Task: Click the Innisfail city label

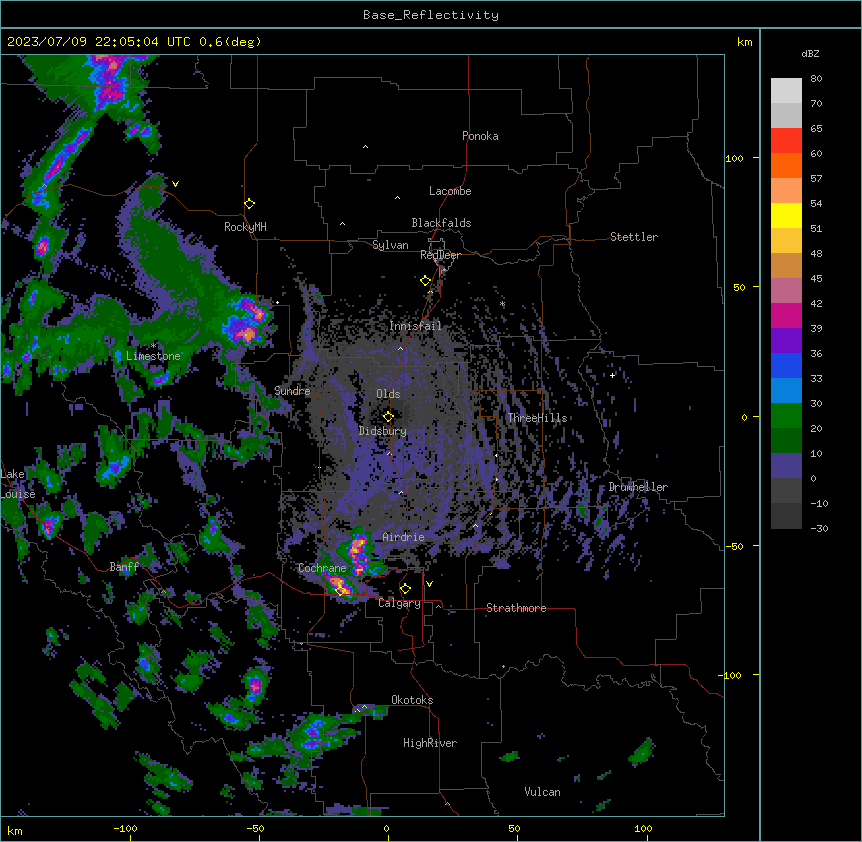Action: point(415,326)
